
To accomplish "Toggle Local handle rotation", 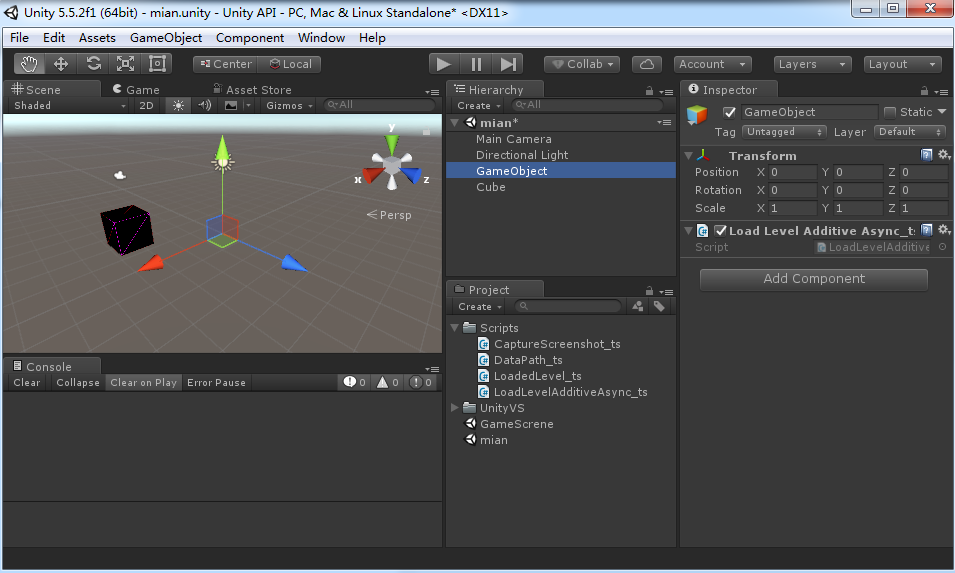I will (x=290, y=64).
